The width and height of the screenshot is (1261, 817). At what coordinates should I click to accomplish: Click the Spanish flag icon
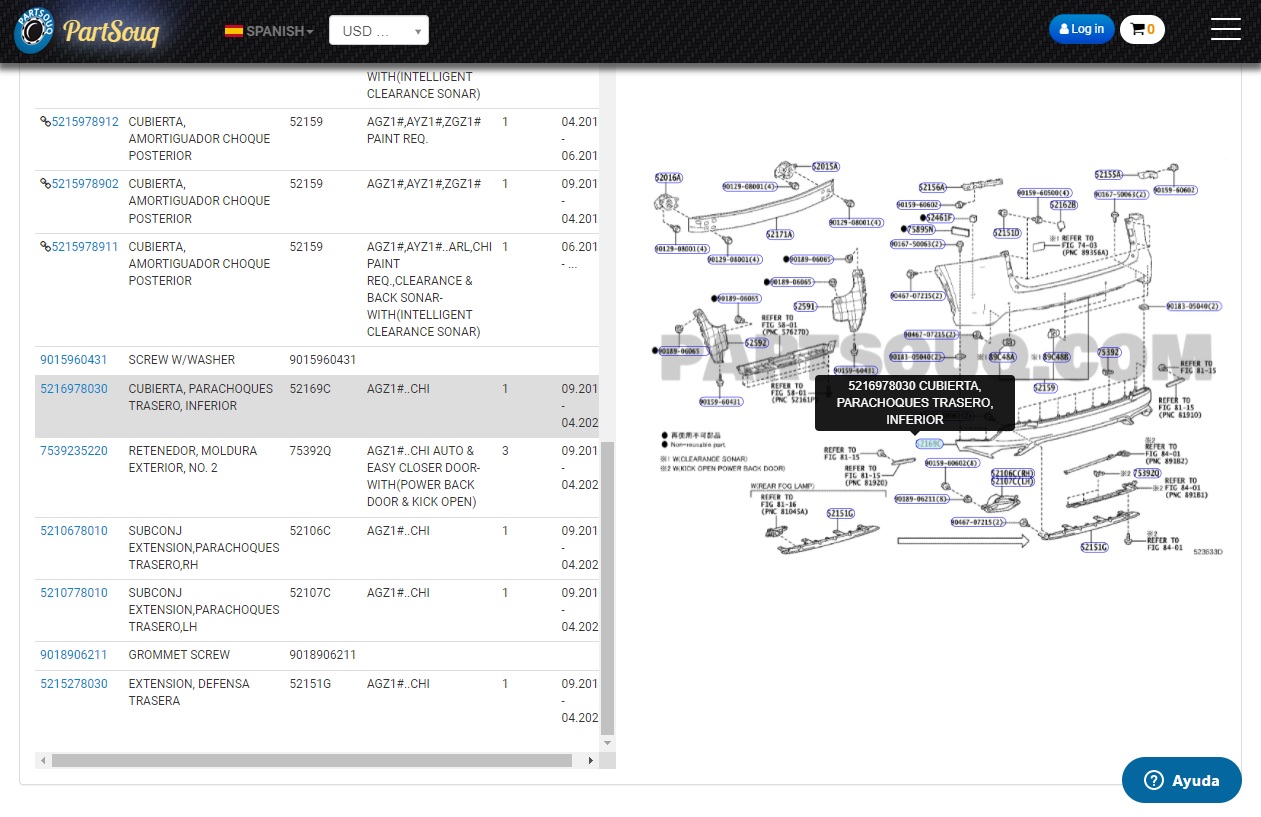pos(234,31)
